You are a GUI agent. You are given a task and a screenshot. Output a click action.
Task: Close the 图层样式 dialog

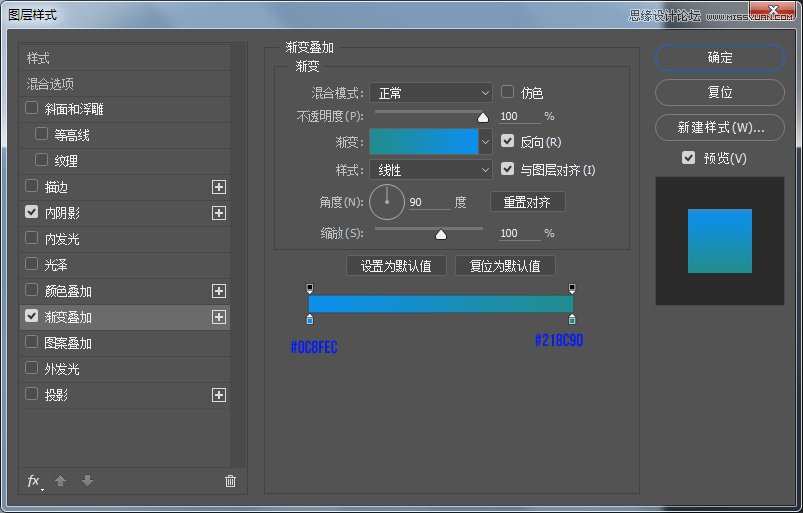774,10
